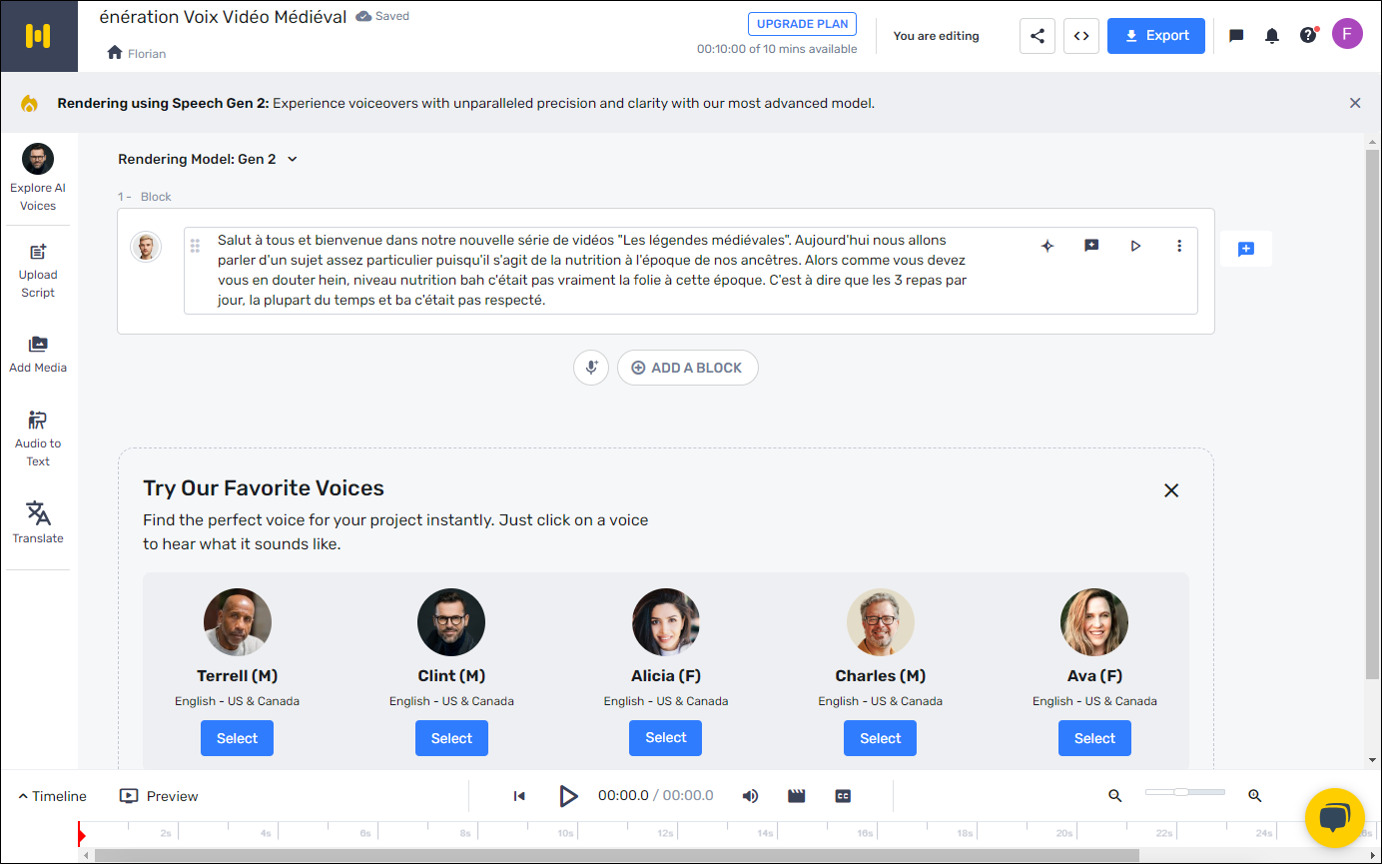Click Terrell's voice avatar thumbnail

237,621
